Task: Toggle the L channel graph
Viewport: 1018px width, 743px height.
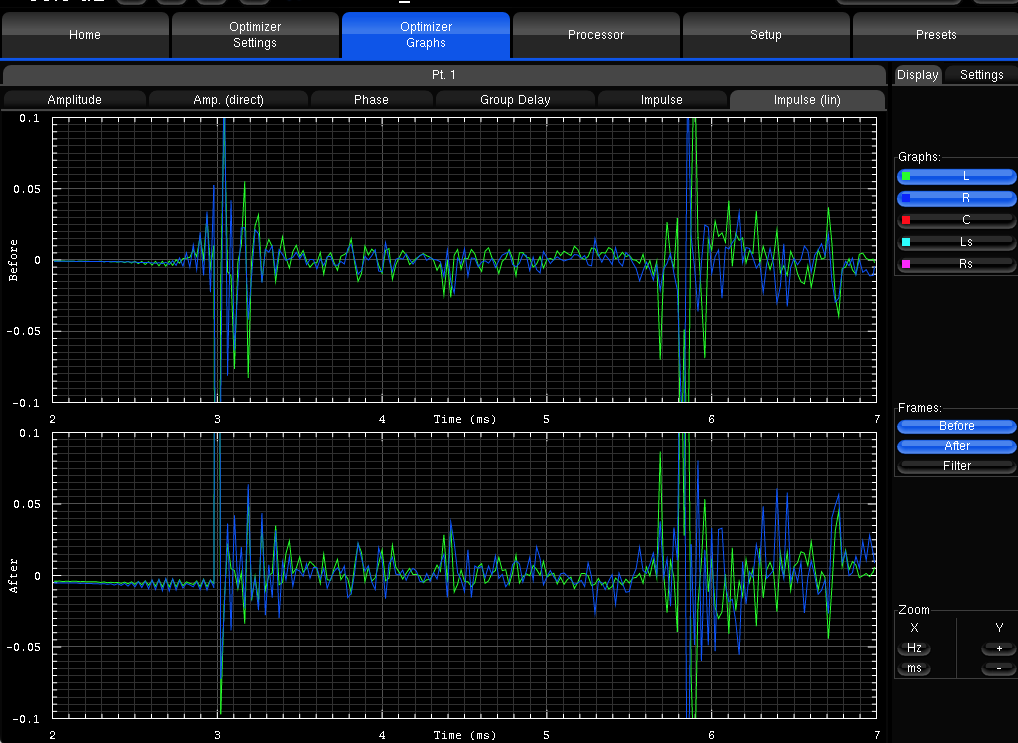Action: [957, 176]
